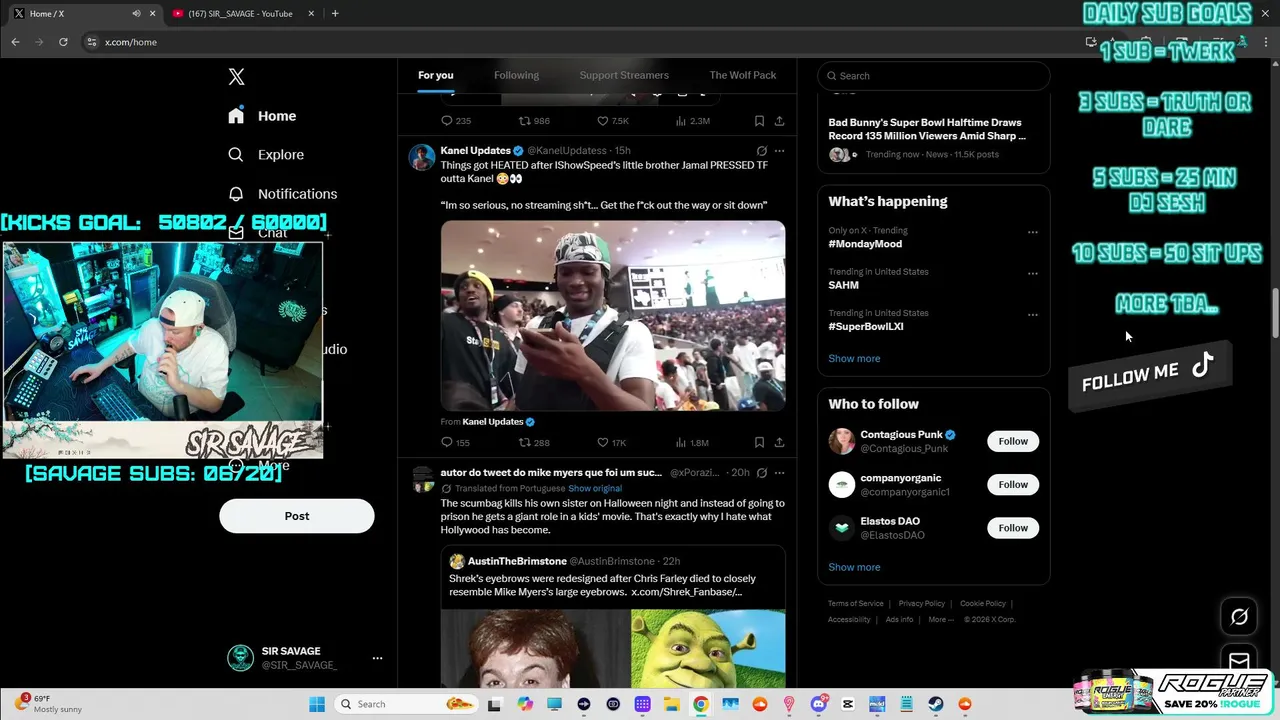Open Steam from the taskbar
This screenshot has width=1280, height=720.
[x=936, y=704]
